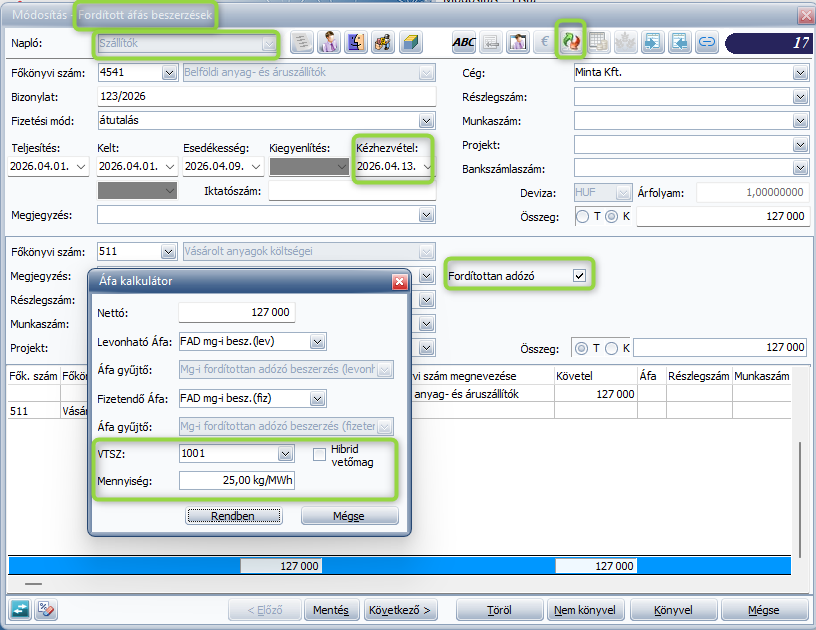Click the framed person portrait toolbar icon
The width and height of the screenshot is (816, 630).
click(518, 42)
